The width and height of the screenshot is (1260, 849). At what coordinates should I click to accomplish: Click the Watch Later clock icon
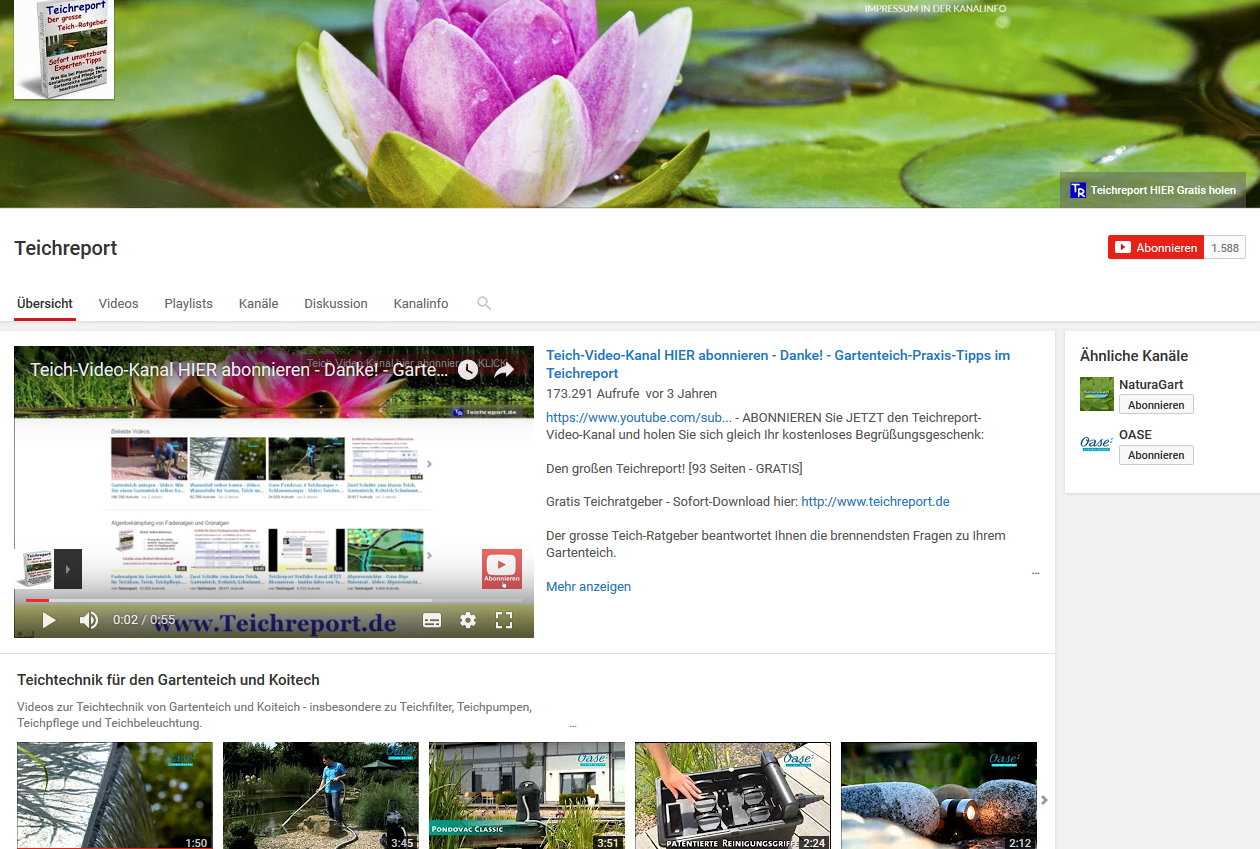coord(468,370)
